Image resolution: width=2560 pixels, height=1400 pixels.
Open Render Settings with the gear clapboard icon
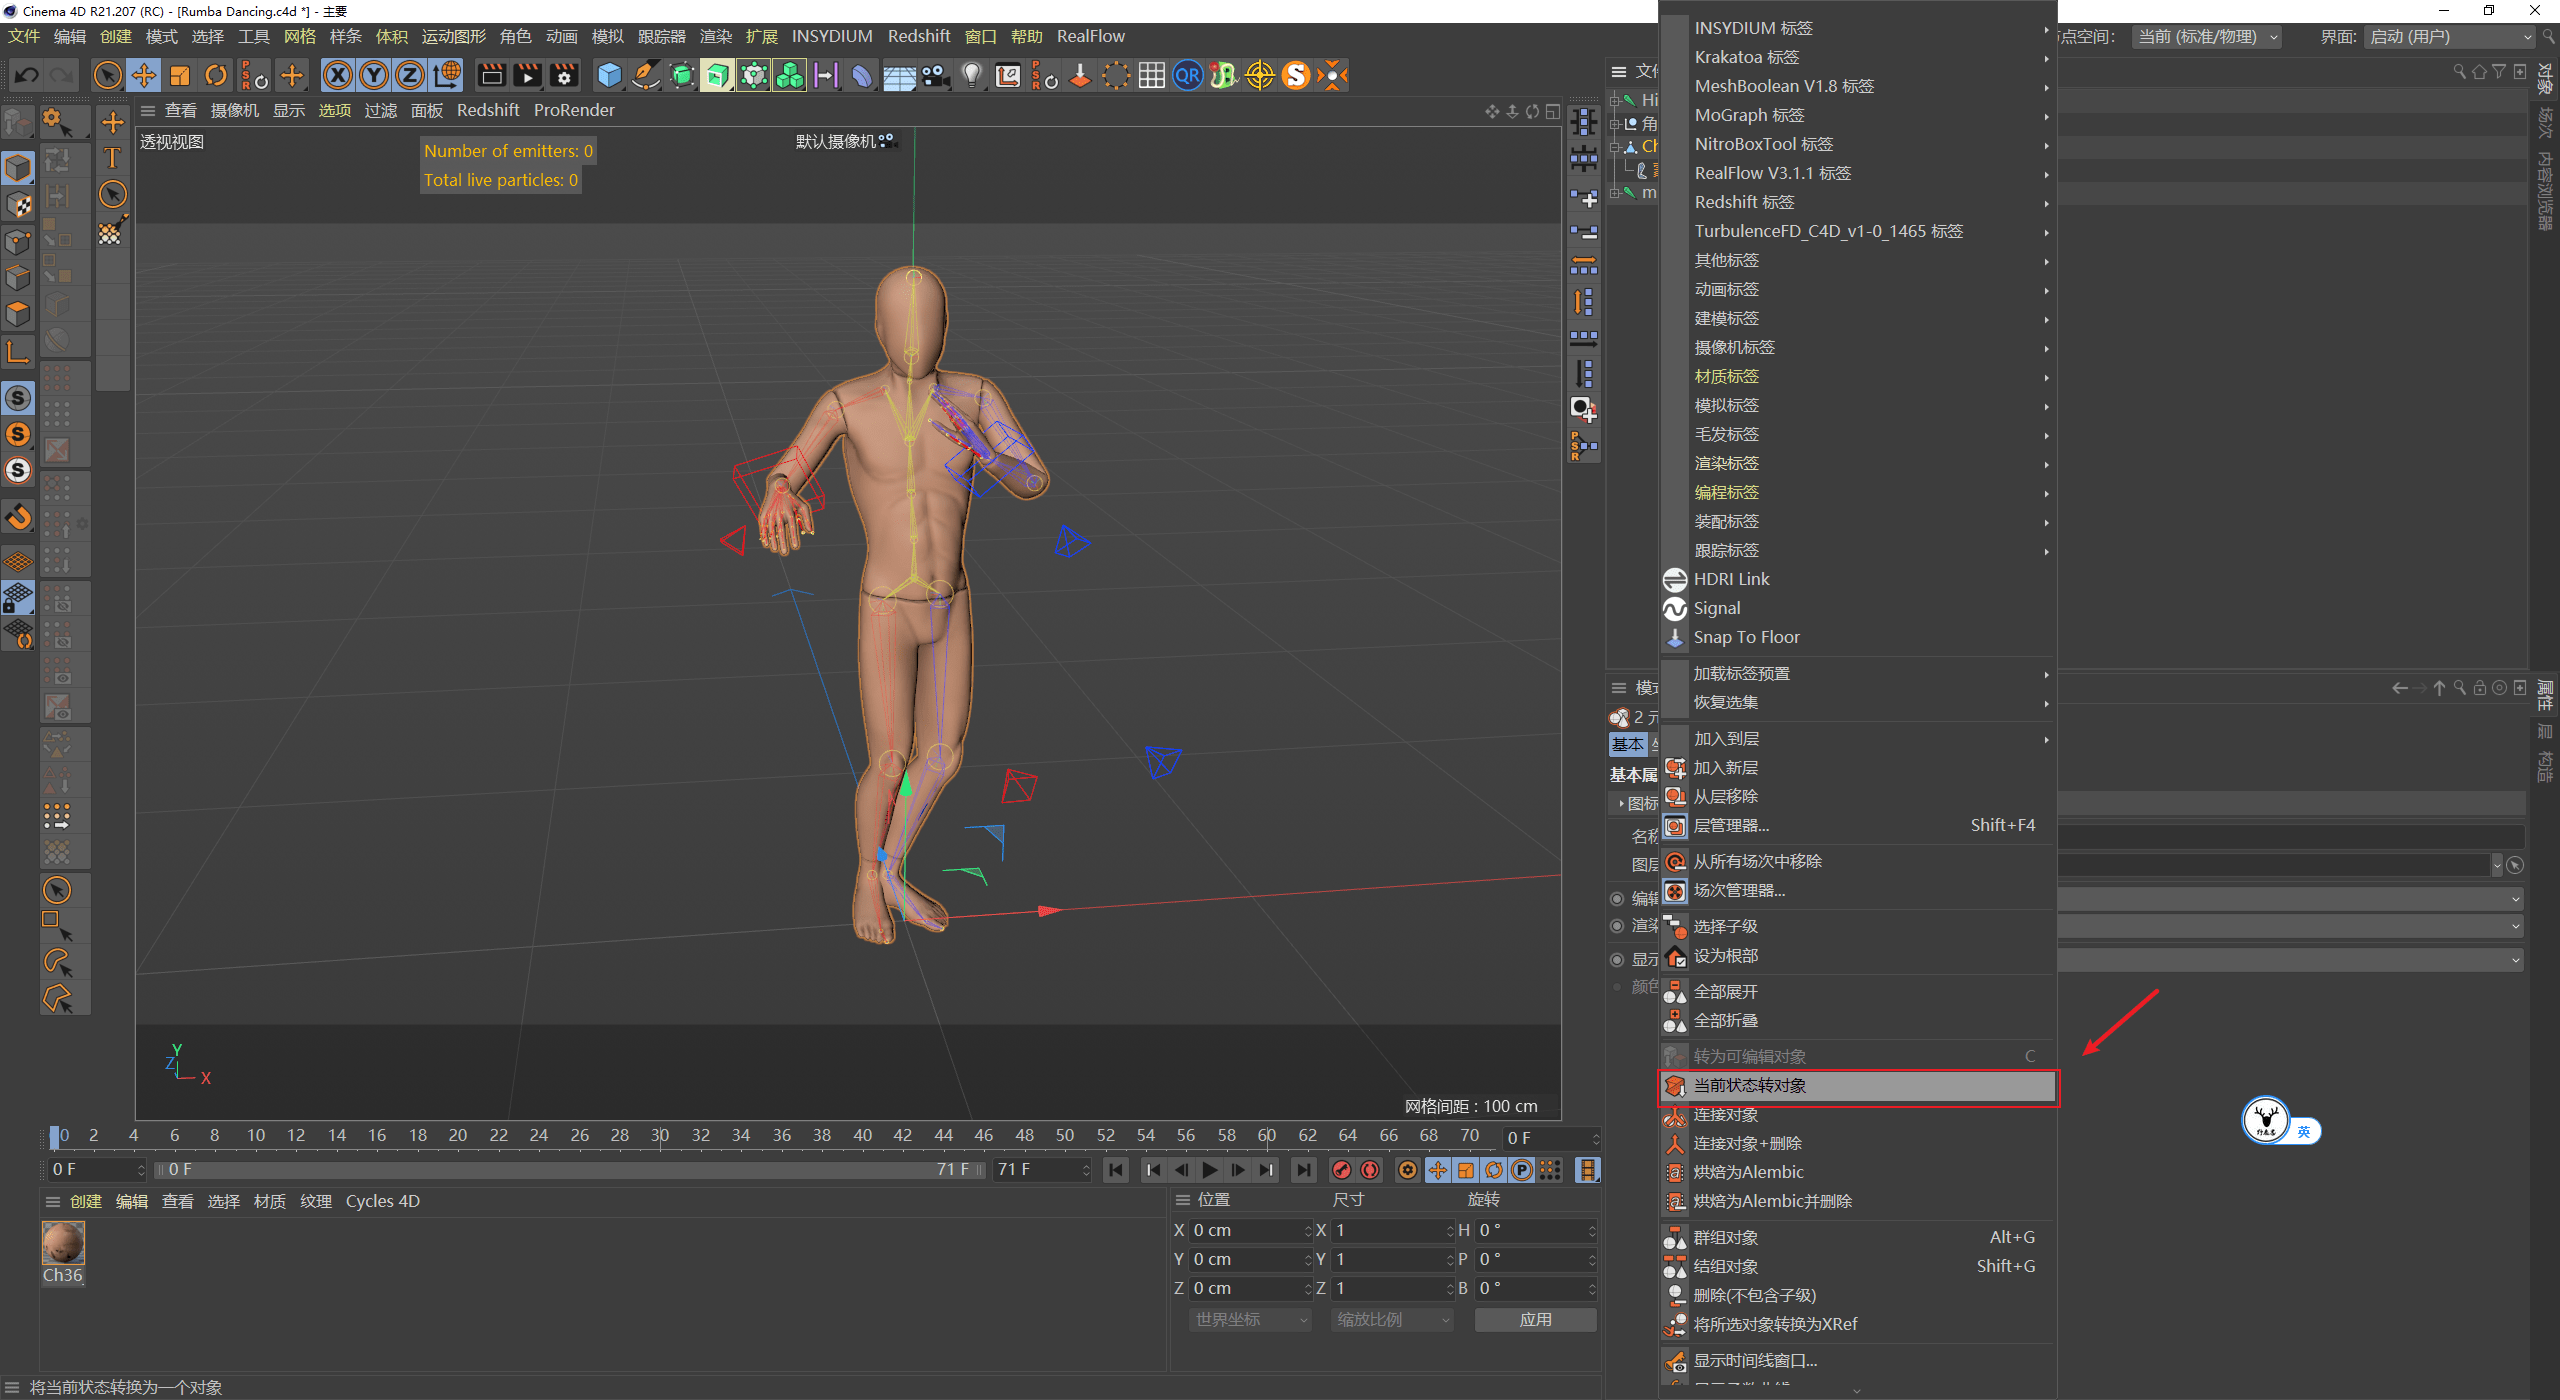[x=563, y=75]
